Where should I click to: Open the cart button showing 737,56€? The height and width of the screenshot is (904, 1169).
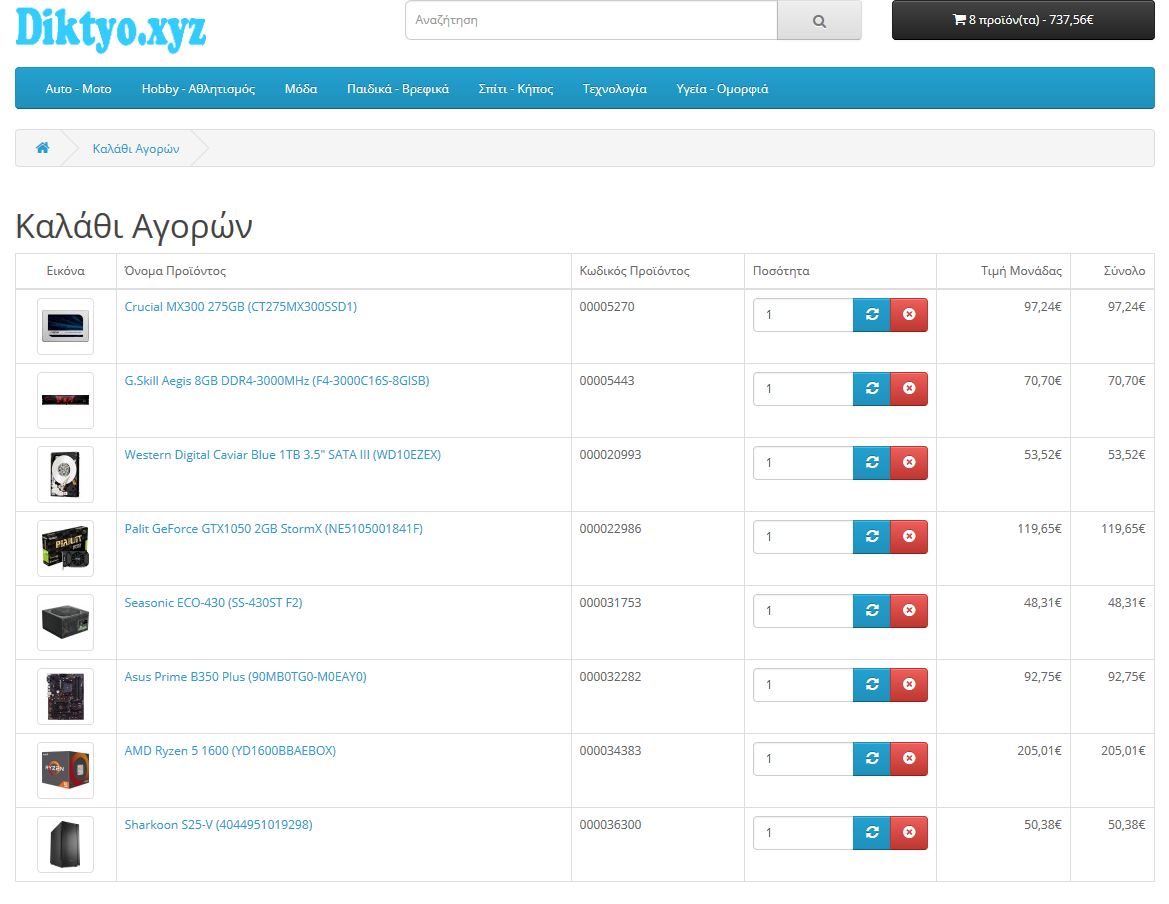pos(1023,20)
